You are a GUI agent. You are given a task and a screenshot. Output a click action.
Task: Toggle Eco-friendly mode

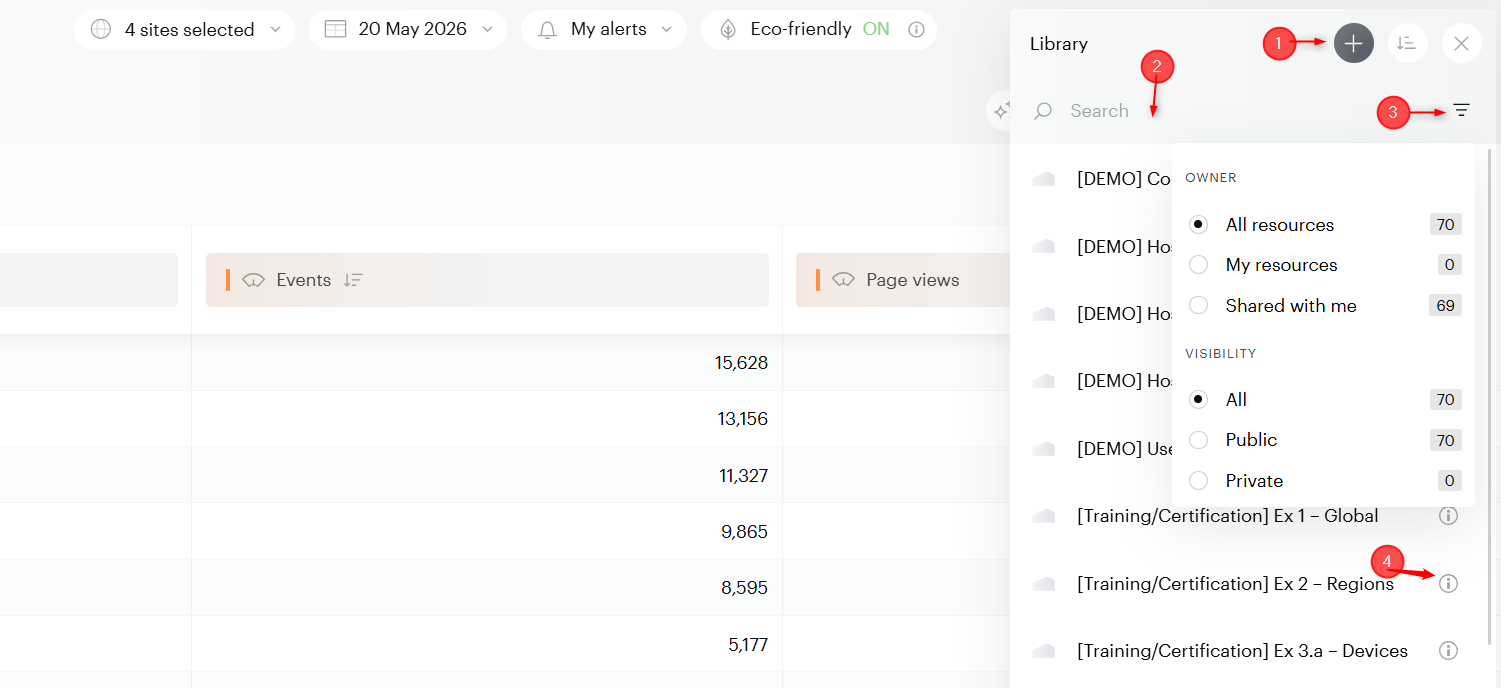tap(876, 30)
